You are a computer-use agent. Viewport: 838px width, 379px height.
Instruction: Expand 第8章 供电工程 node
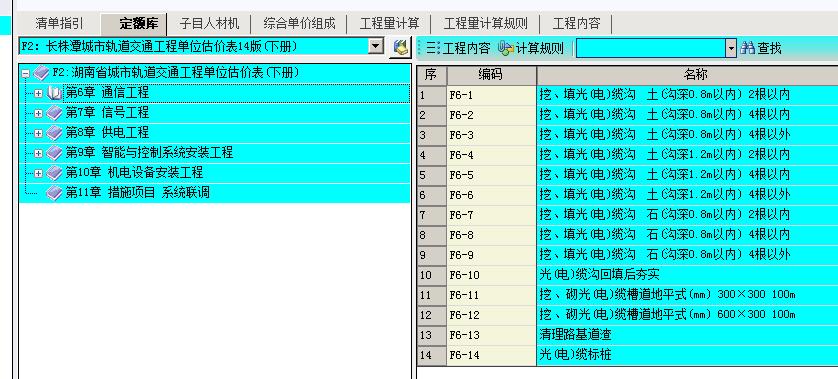coord(38,133)
